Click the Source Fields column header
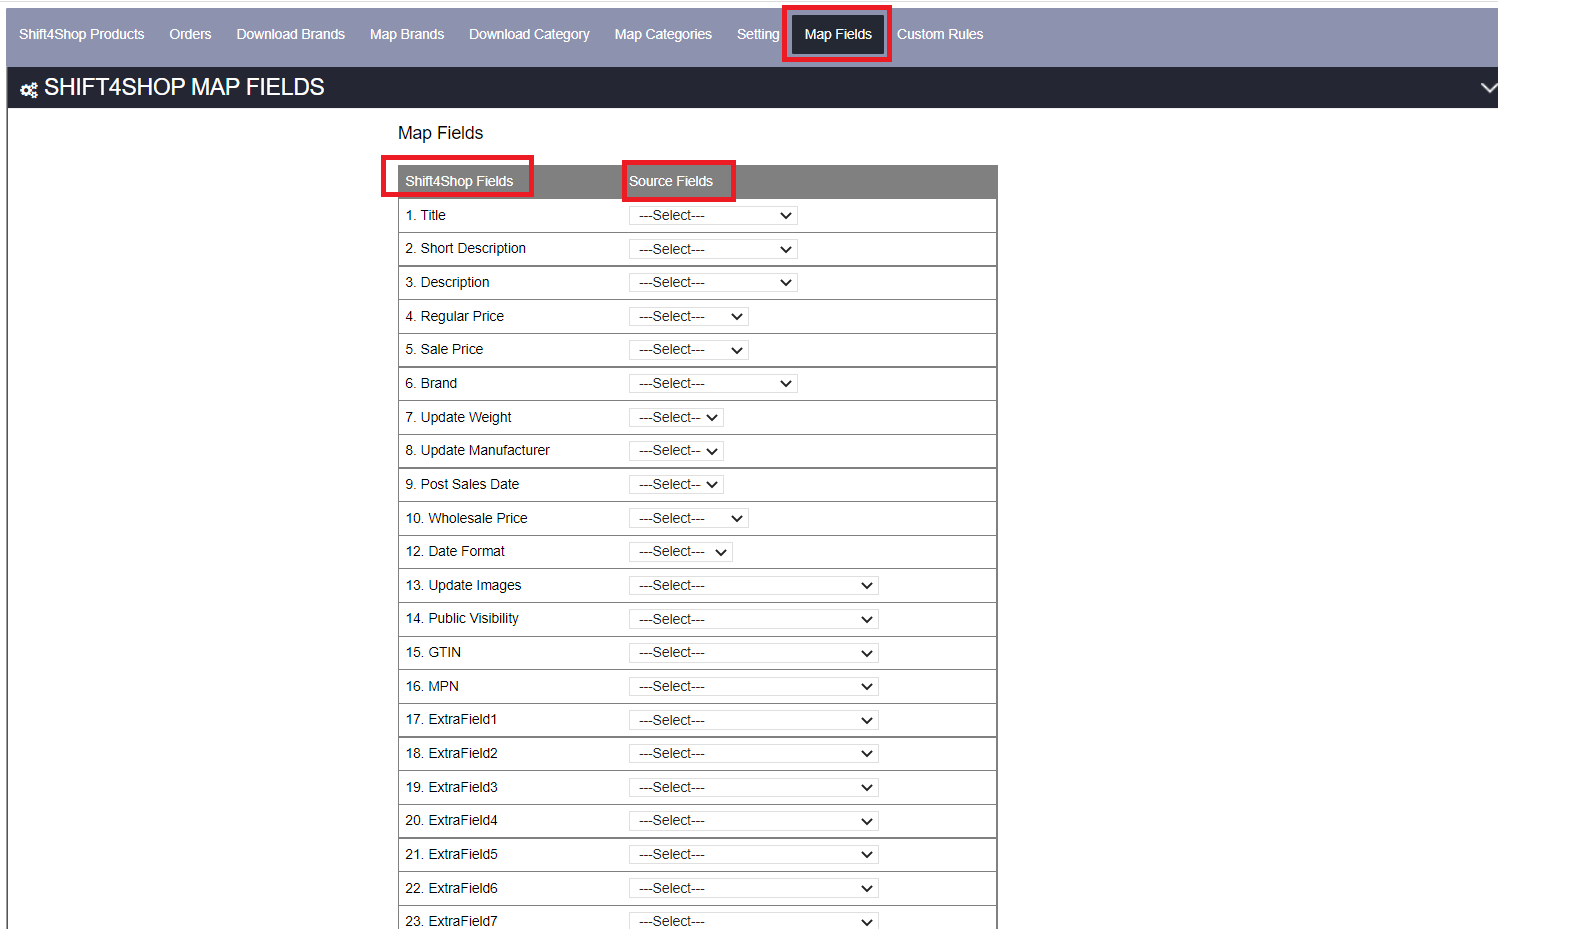The image size is (1596, 929). (x=671, y=181)
